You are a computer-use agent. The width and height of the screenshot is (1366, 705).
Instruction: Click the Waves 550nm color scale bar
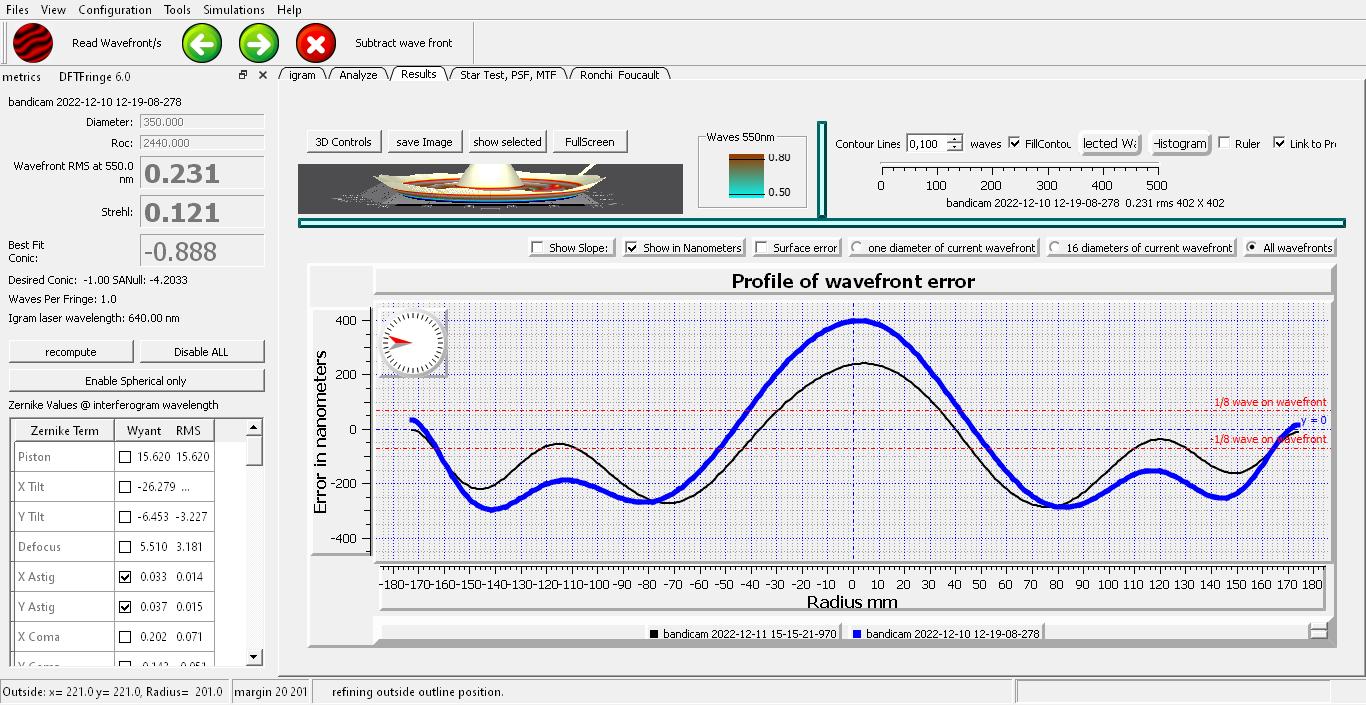(x=746, y=175)
